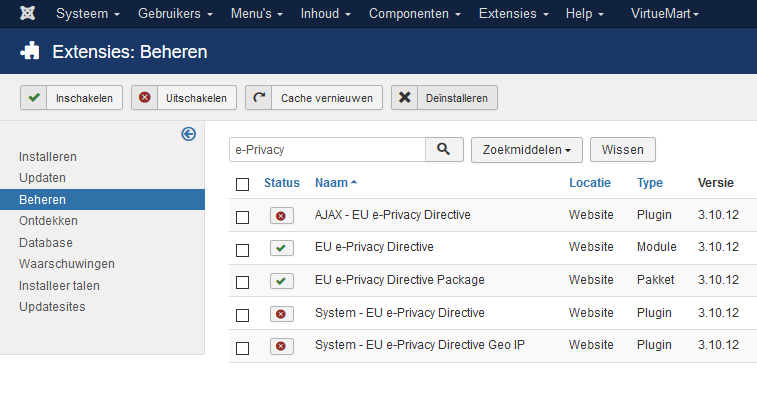Check the Geo IP plugin row checkbox

242,348
